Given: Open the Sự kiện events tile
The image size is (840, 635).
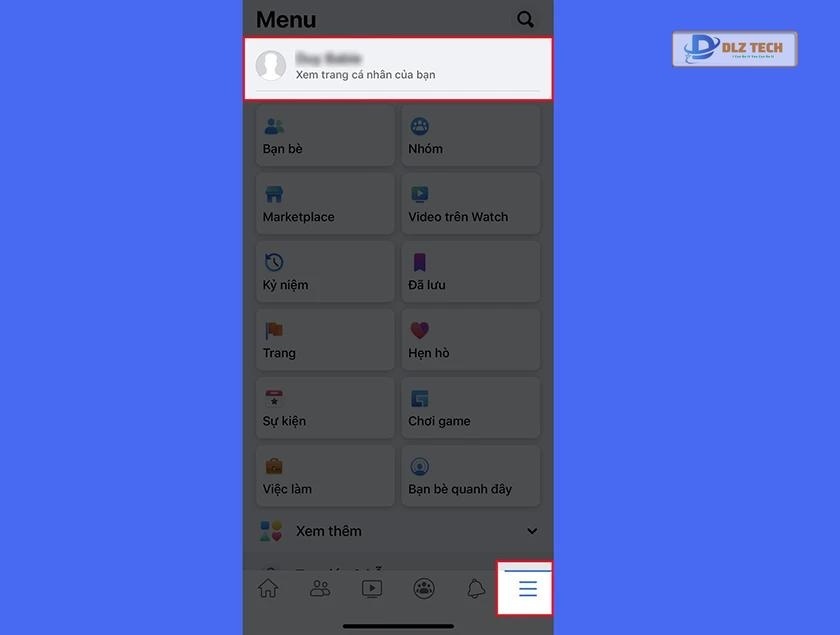Looking at the screenshot, I should [325, 409].
